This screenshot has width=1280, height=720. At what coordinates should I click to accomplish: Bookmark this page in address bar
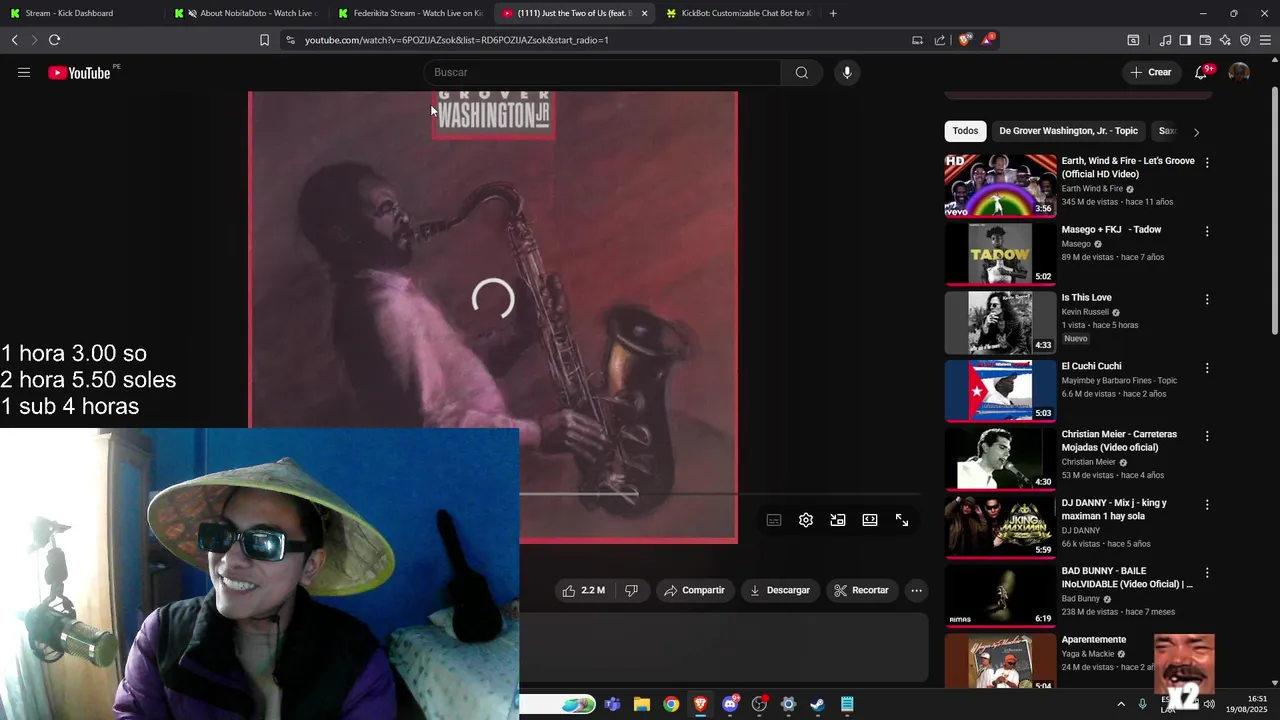pyautogui.click(x=264, y=40)
